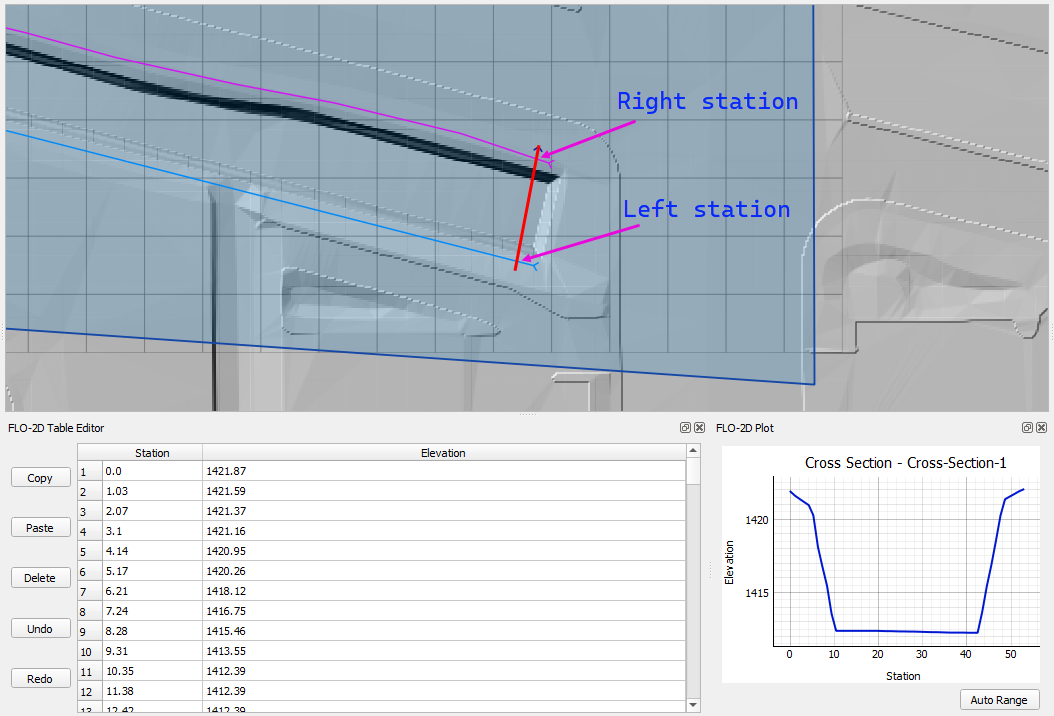Close the FLO-2D Table Editor panel
1054x716 pixels.
pyautogui.click(x=699, y=428)
